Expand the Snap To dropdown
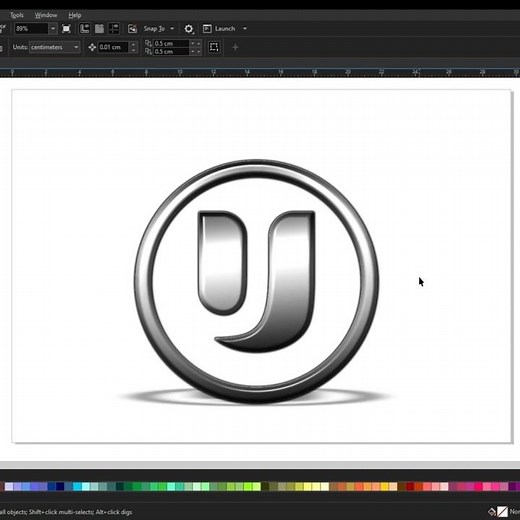Viewport: 520px width, 520px height. tap(172, 29)
